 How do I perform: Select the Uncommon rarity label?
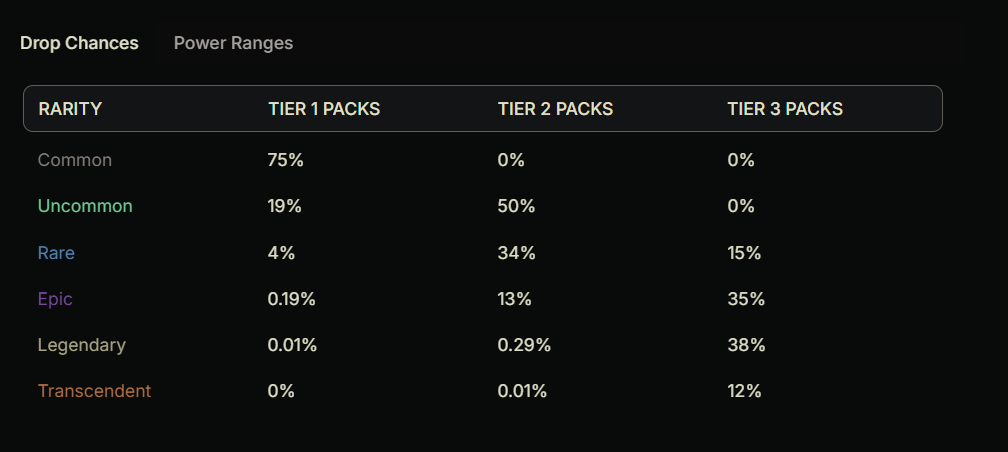coord(85,206)
